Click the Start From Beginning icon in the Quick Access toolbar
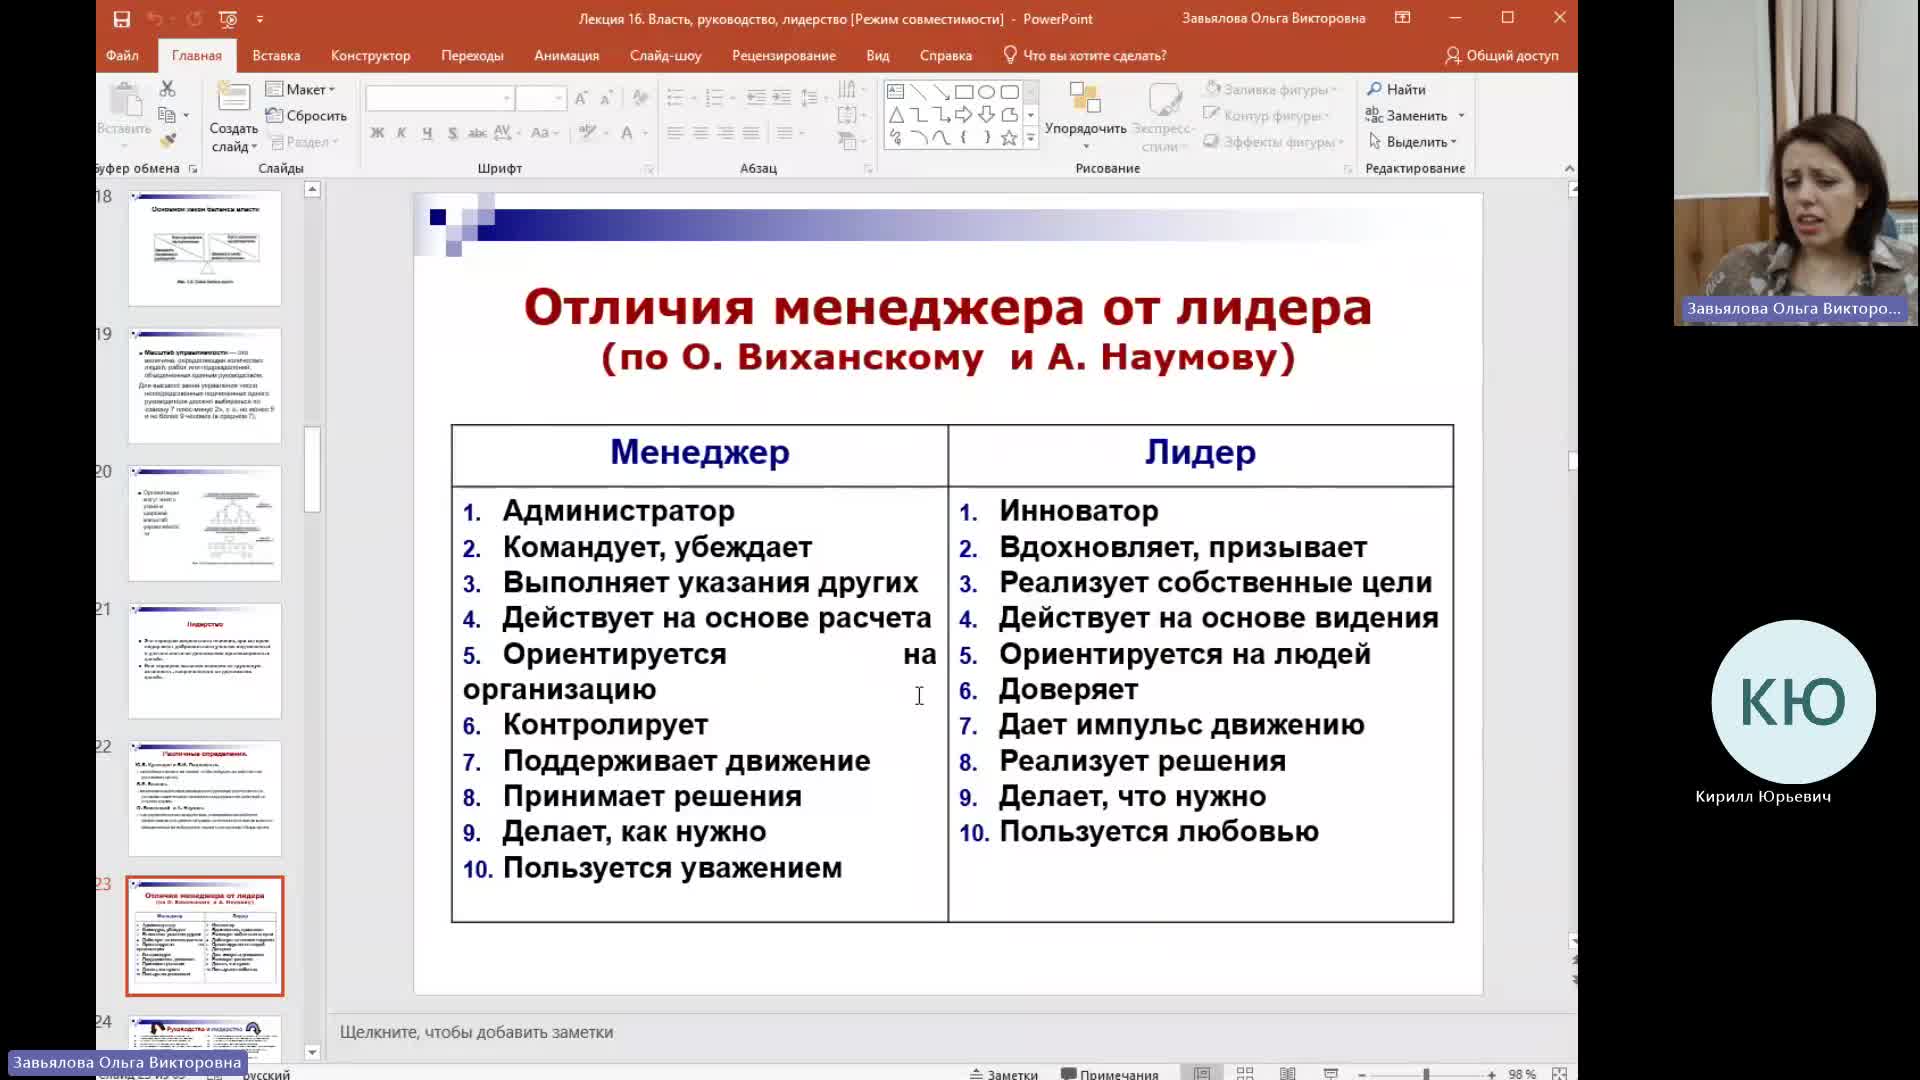The width and height of the screenshot is (1920, 1080). (x=228, y=18)
